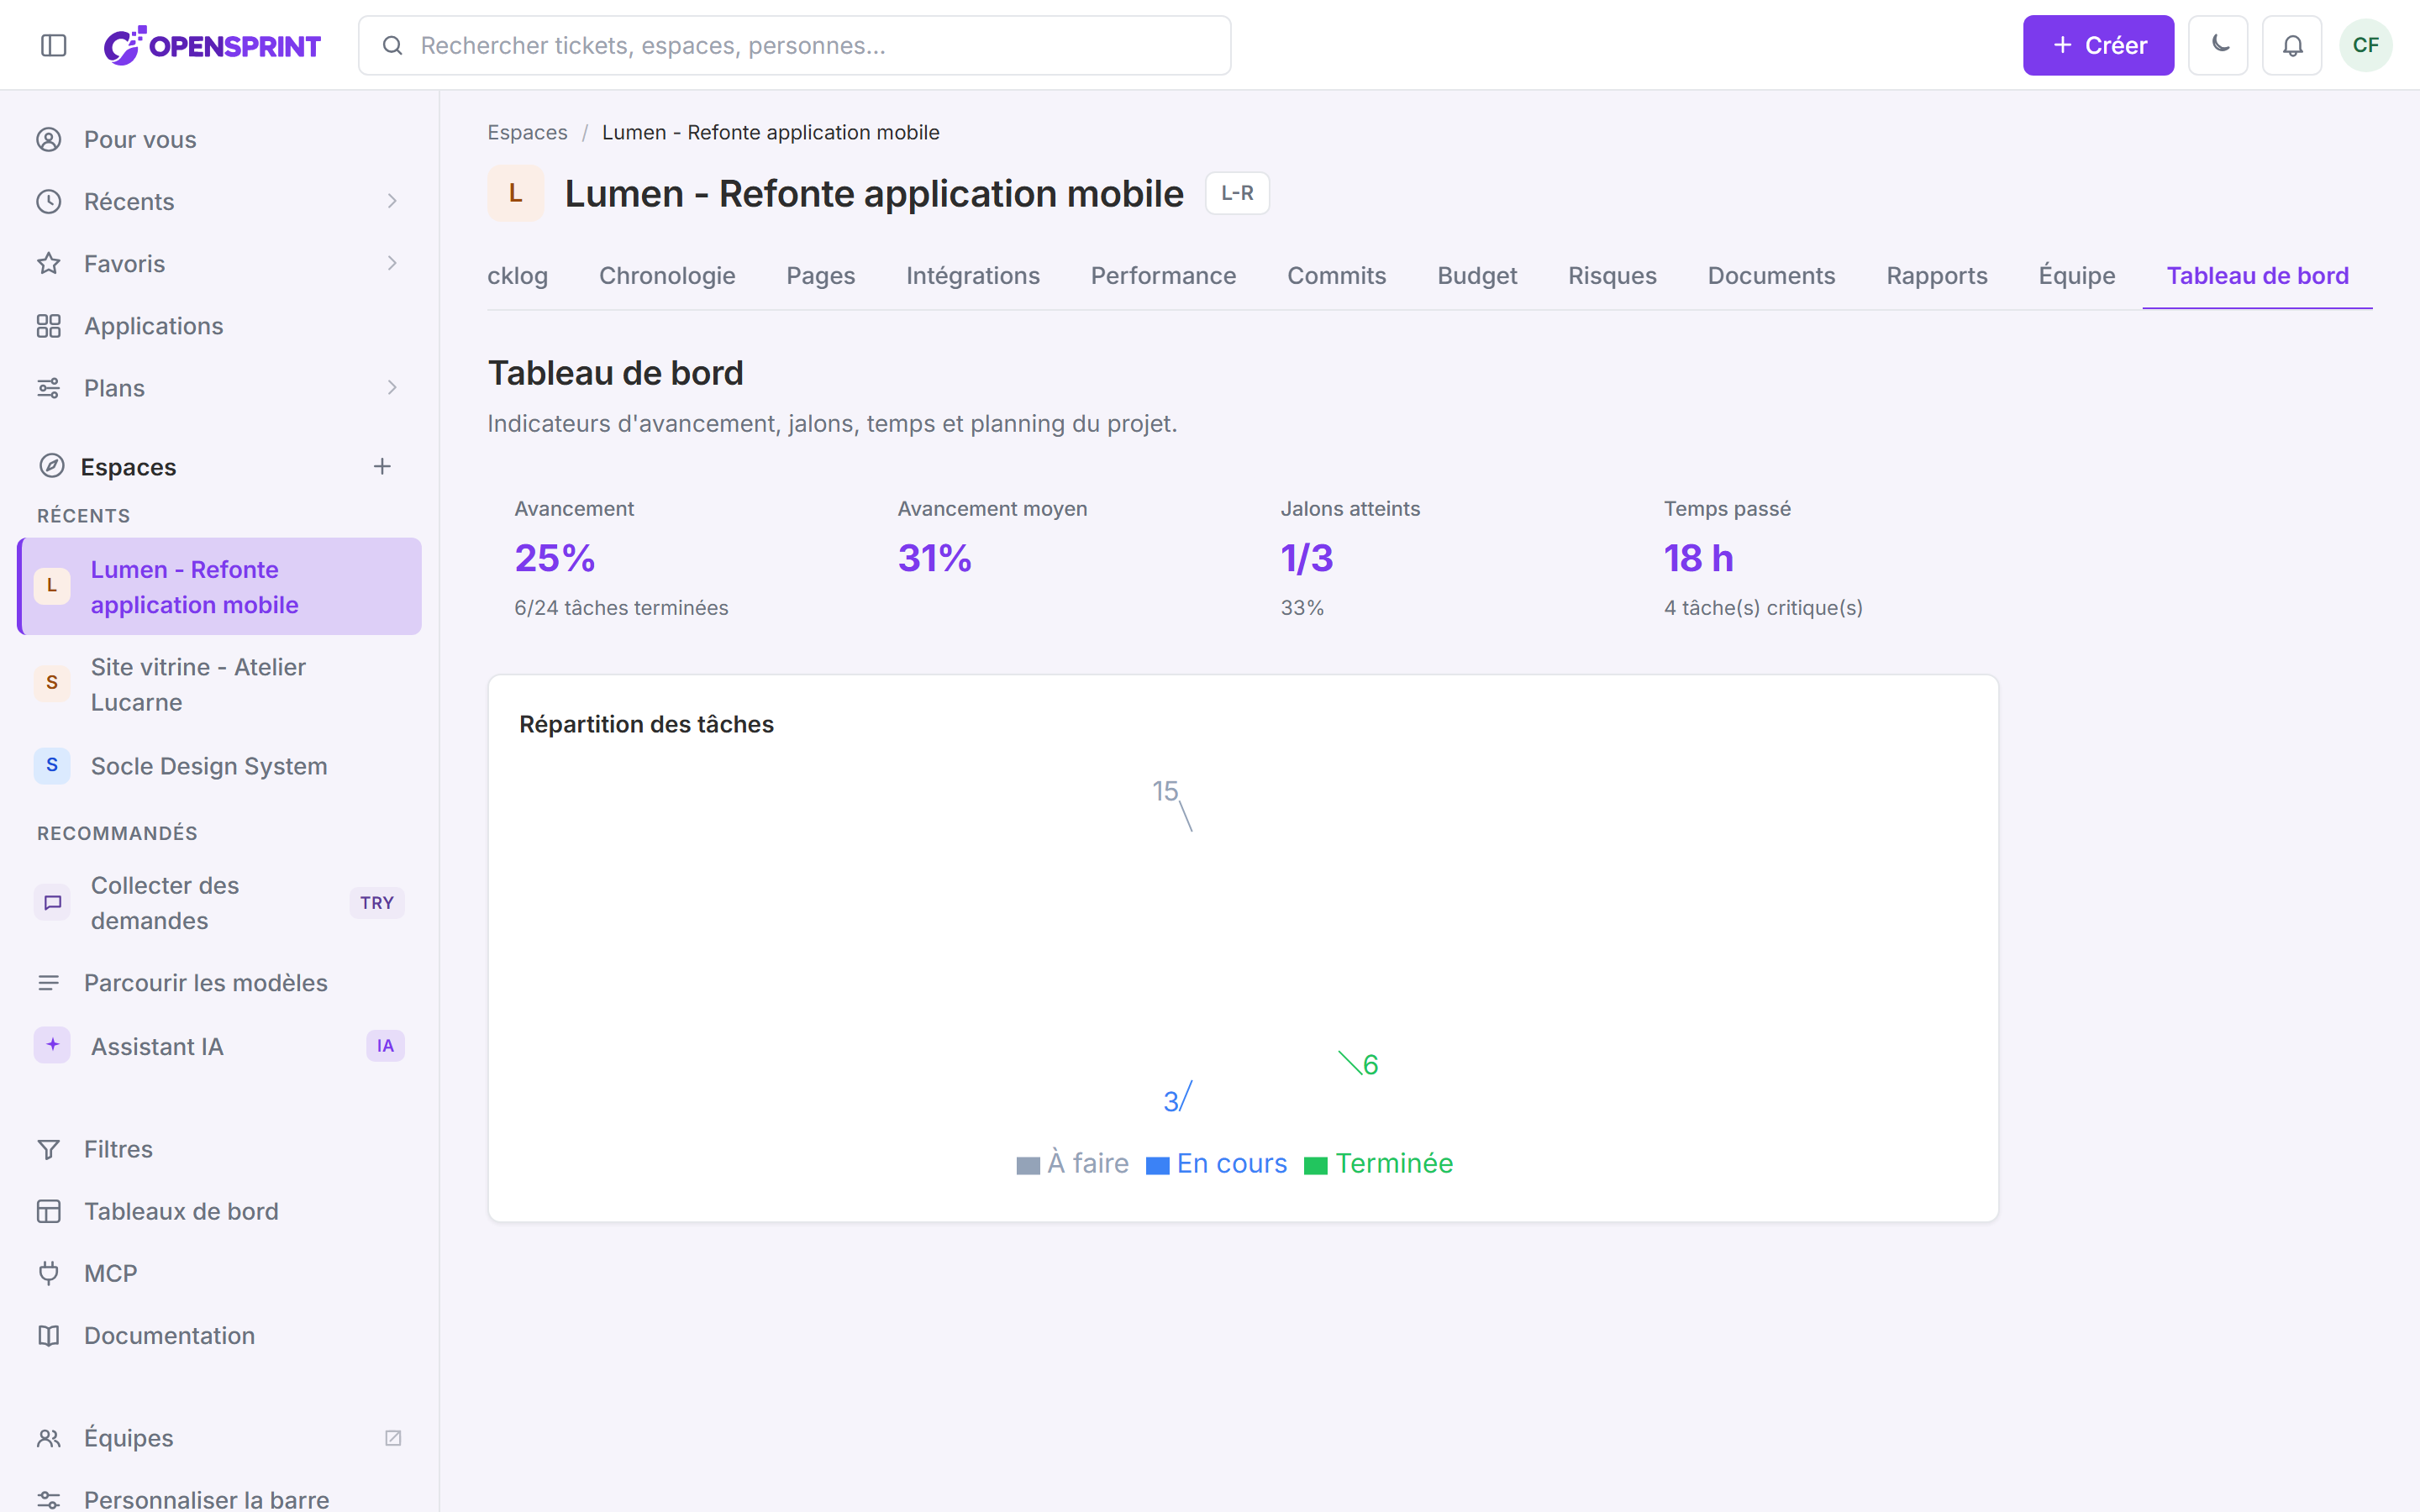
Task: Click the Applications grid icon
Action: click(x=49, y=326)
